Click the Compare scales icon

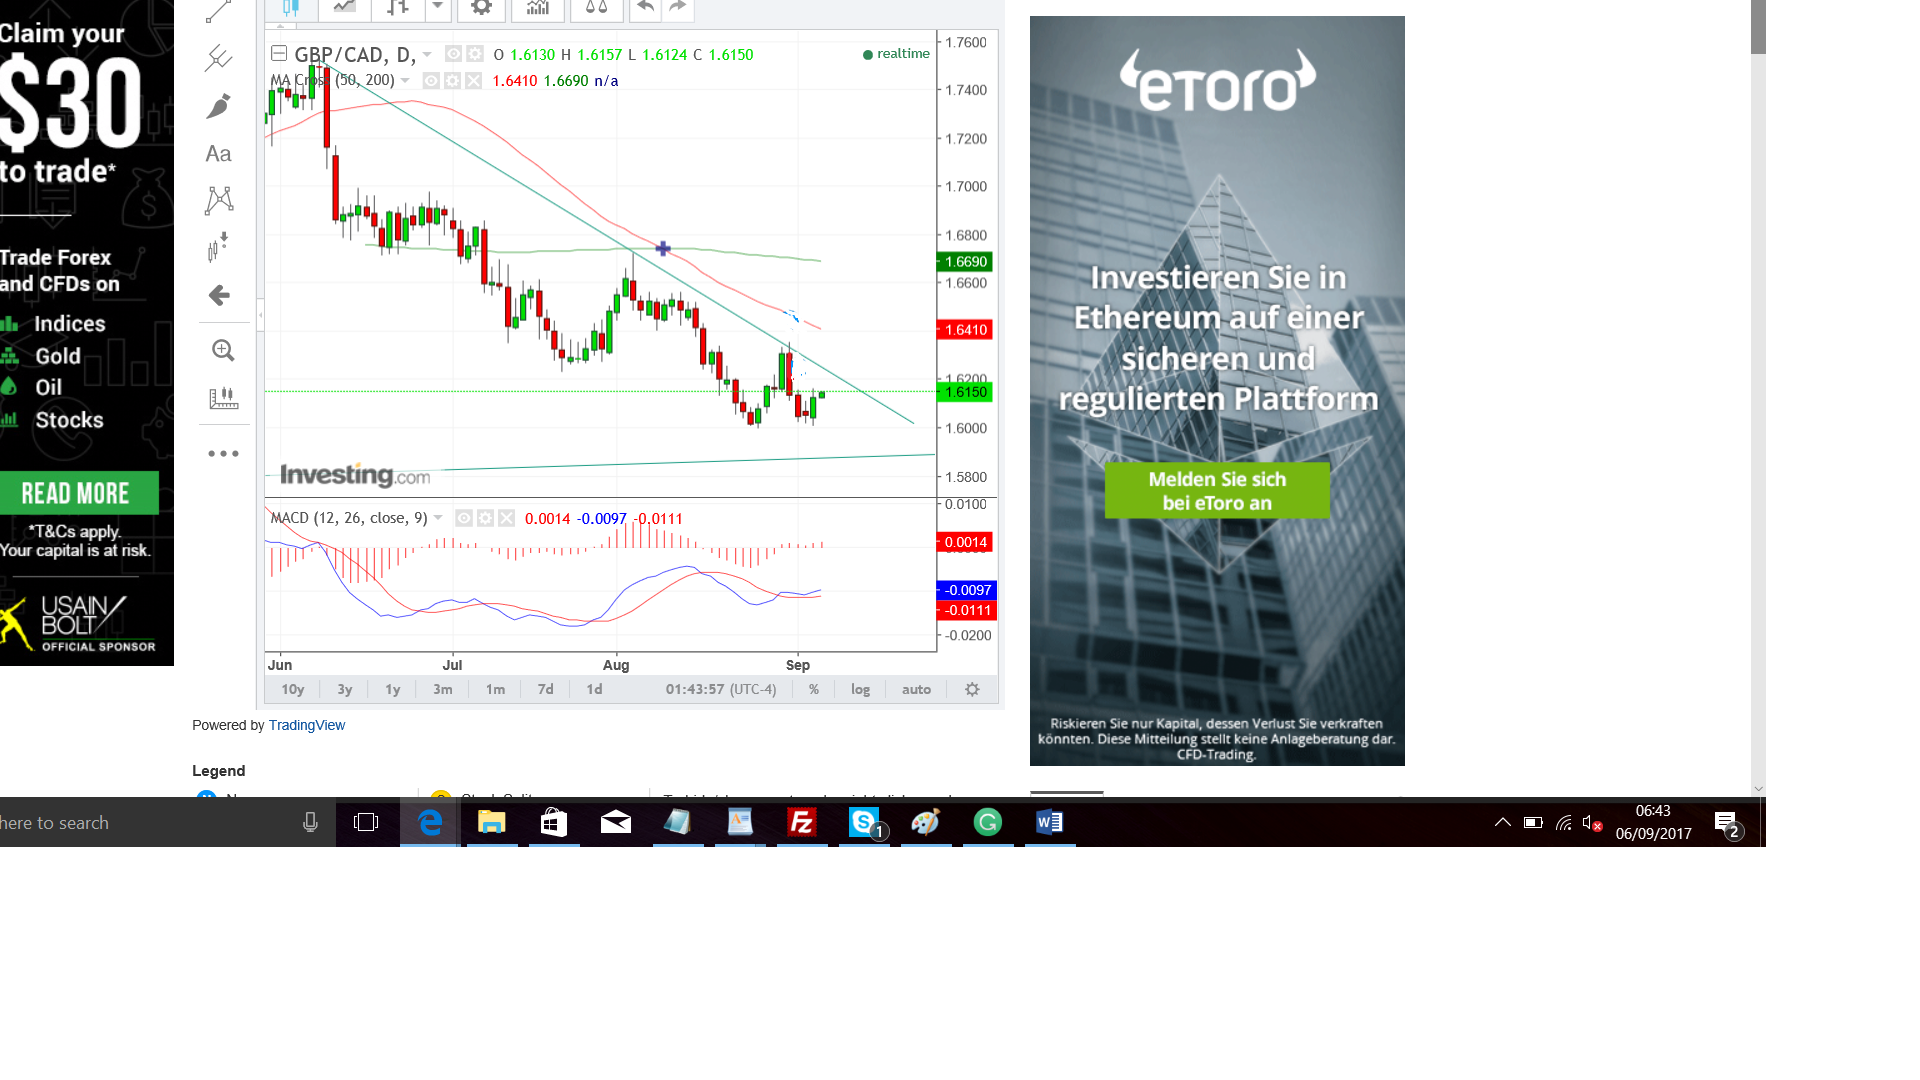click(x=596, y=8)
